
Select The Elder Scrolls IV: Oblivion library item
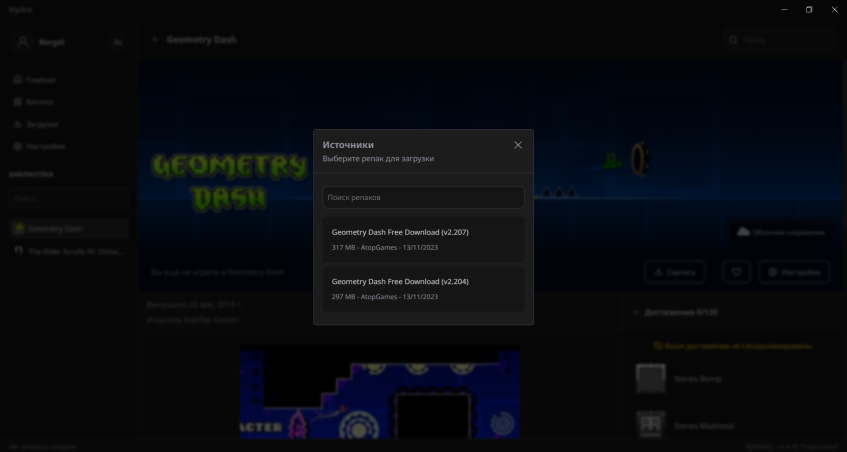pos(69,251)
